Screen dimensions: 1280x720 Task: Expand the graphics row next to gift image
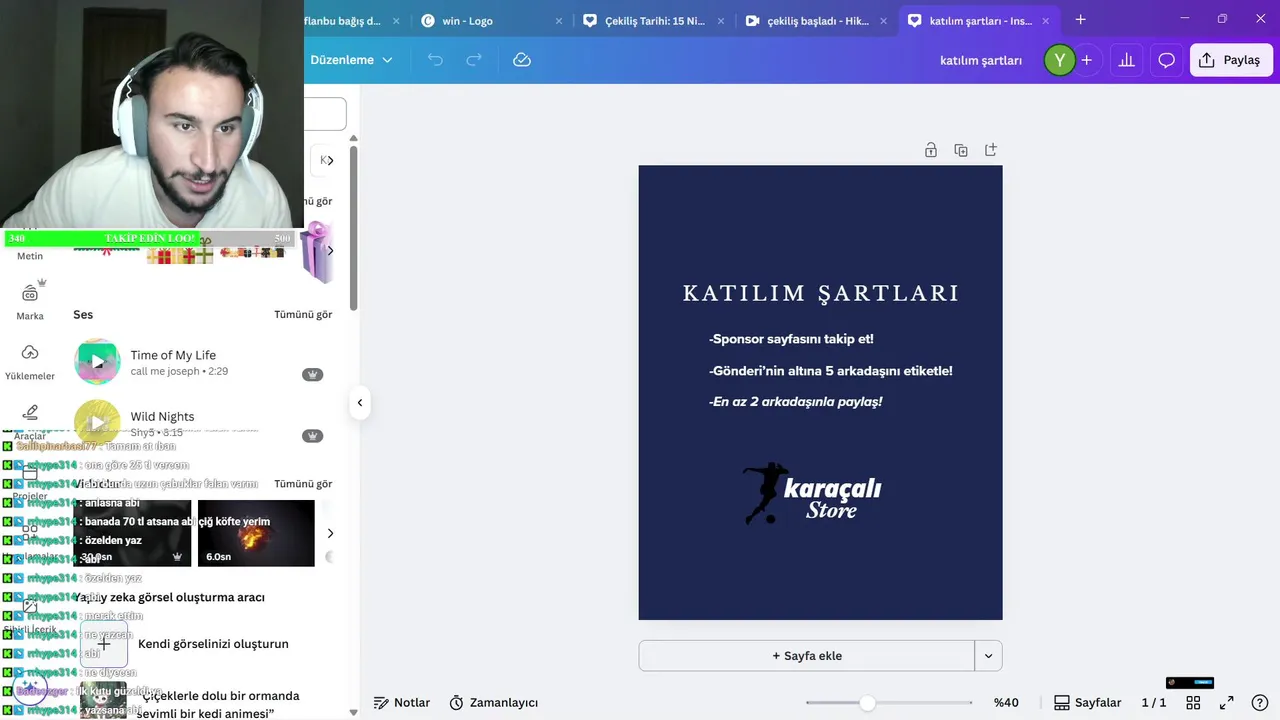coord(330,250)
